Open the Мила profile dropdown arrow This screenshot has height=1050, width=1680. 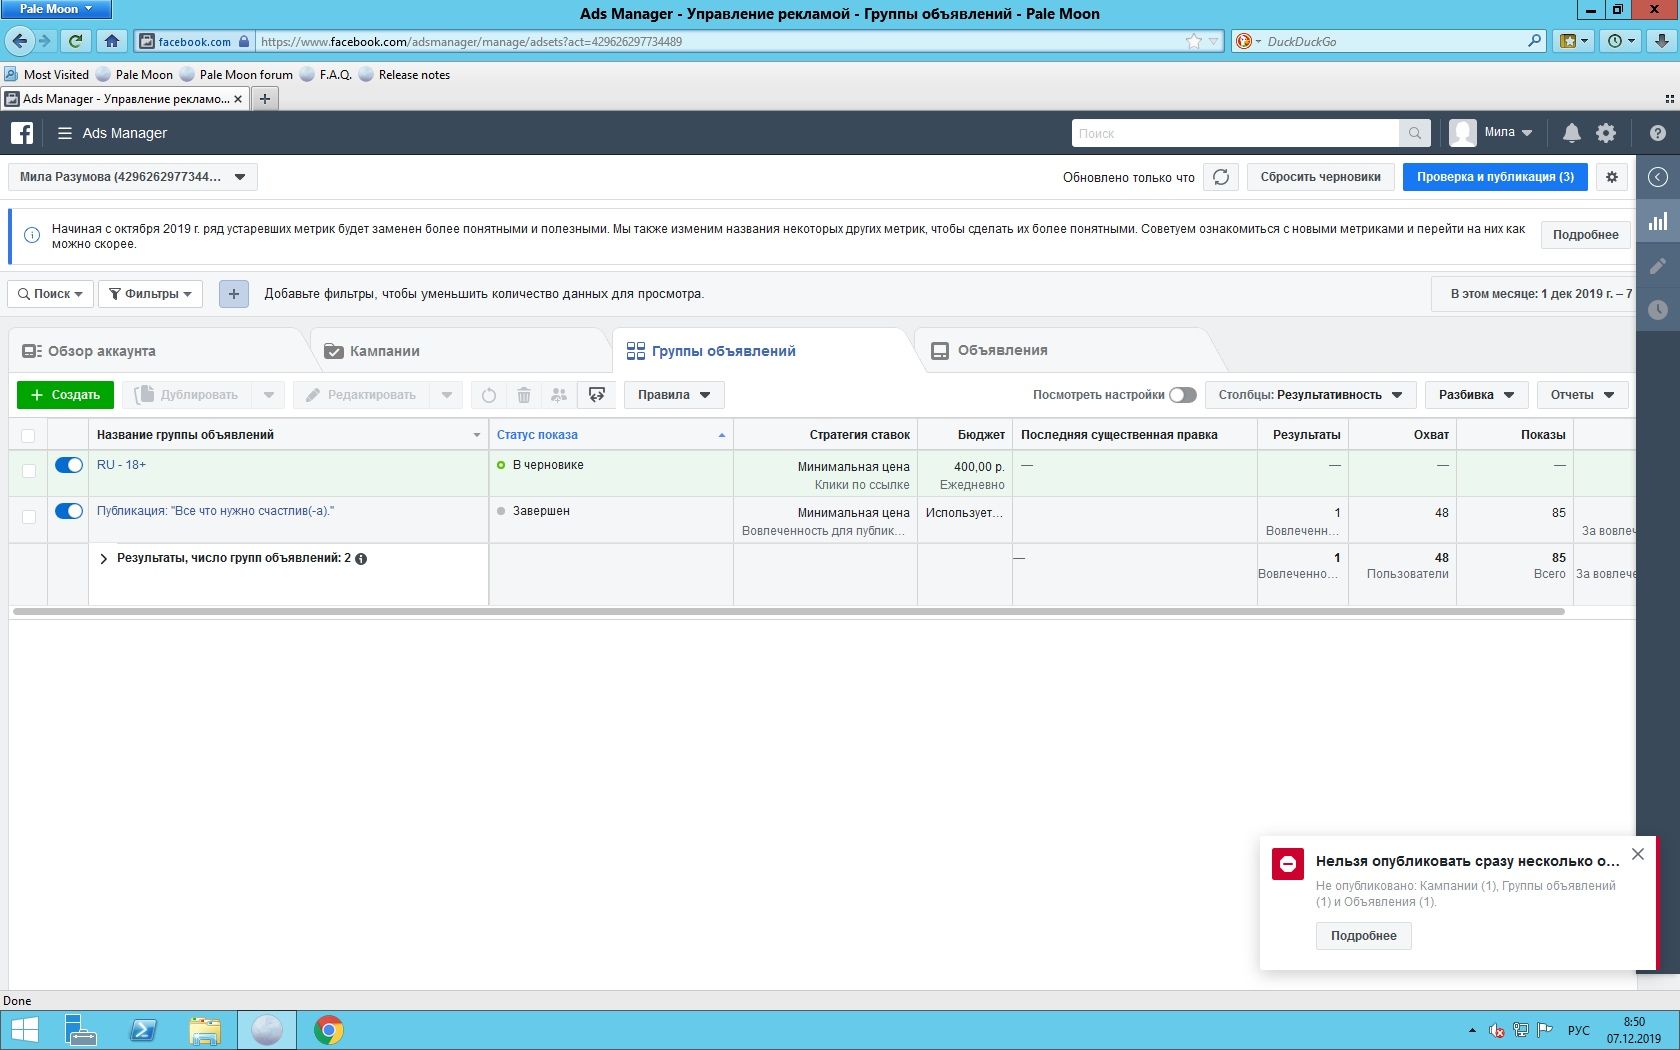tap(1527, 133)
